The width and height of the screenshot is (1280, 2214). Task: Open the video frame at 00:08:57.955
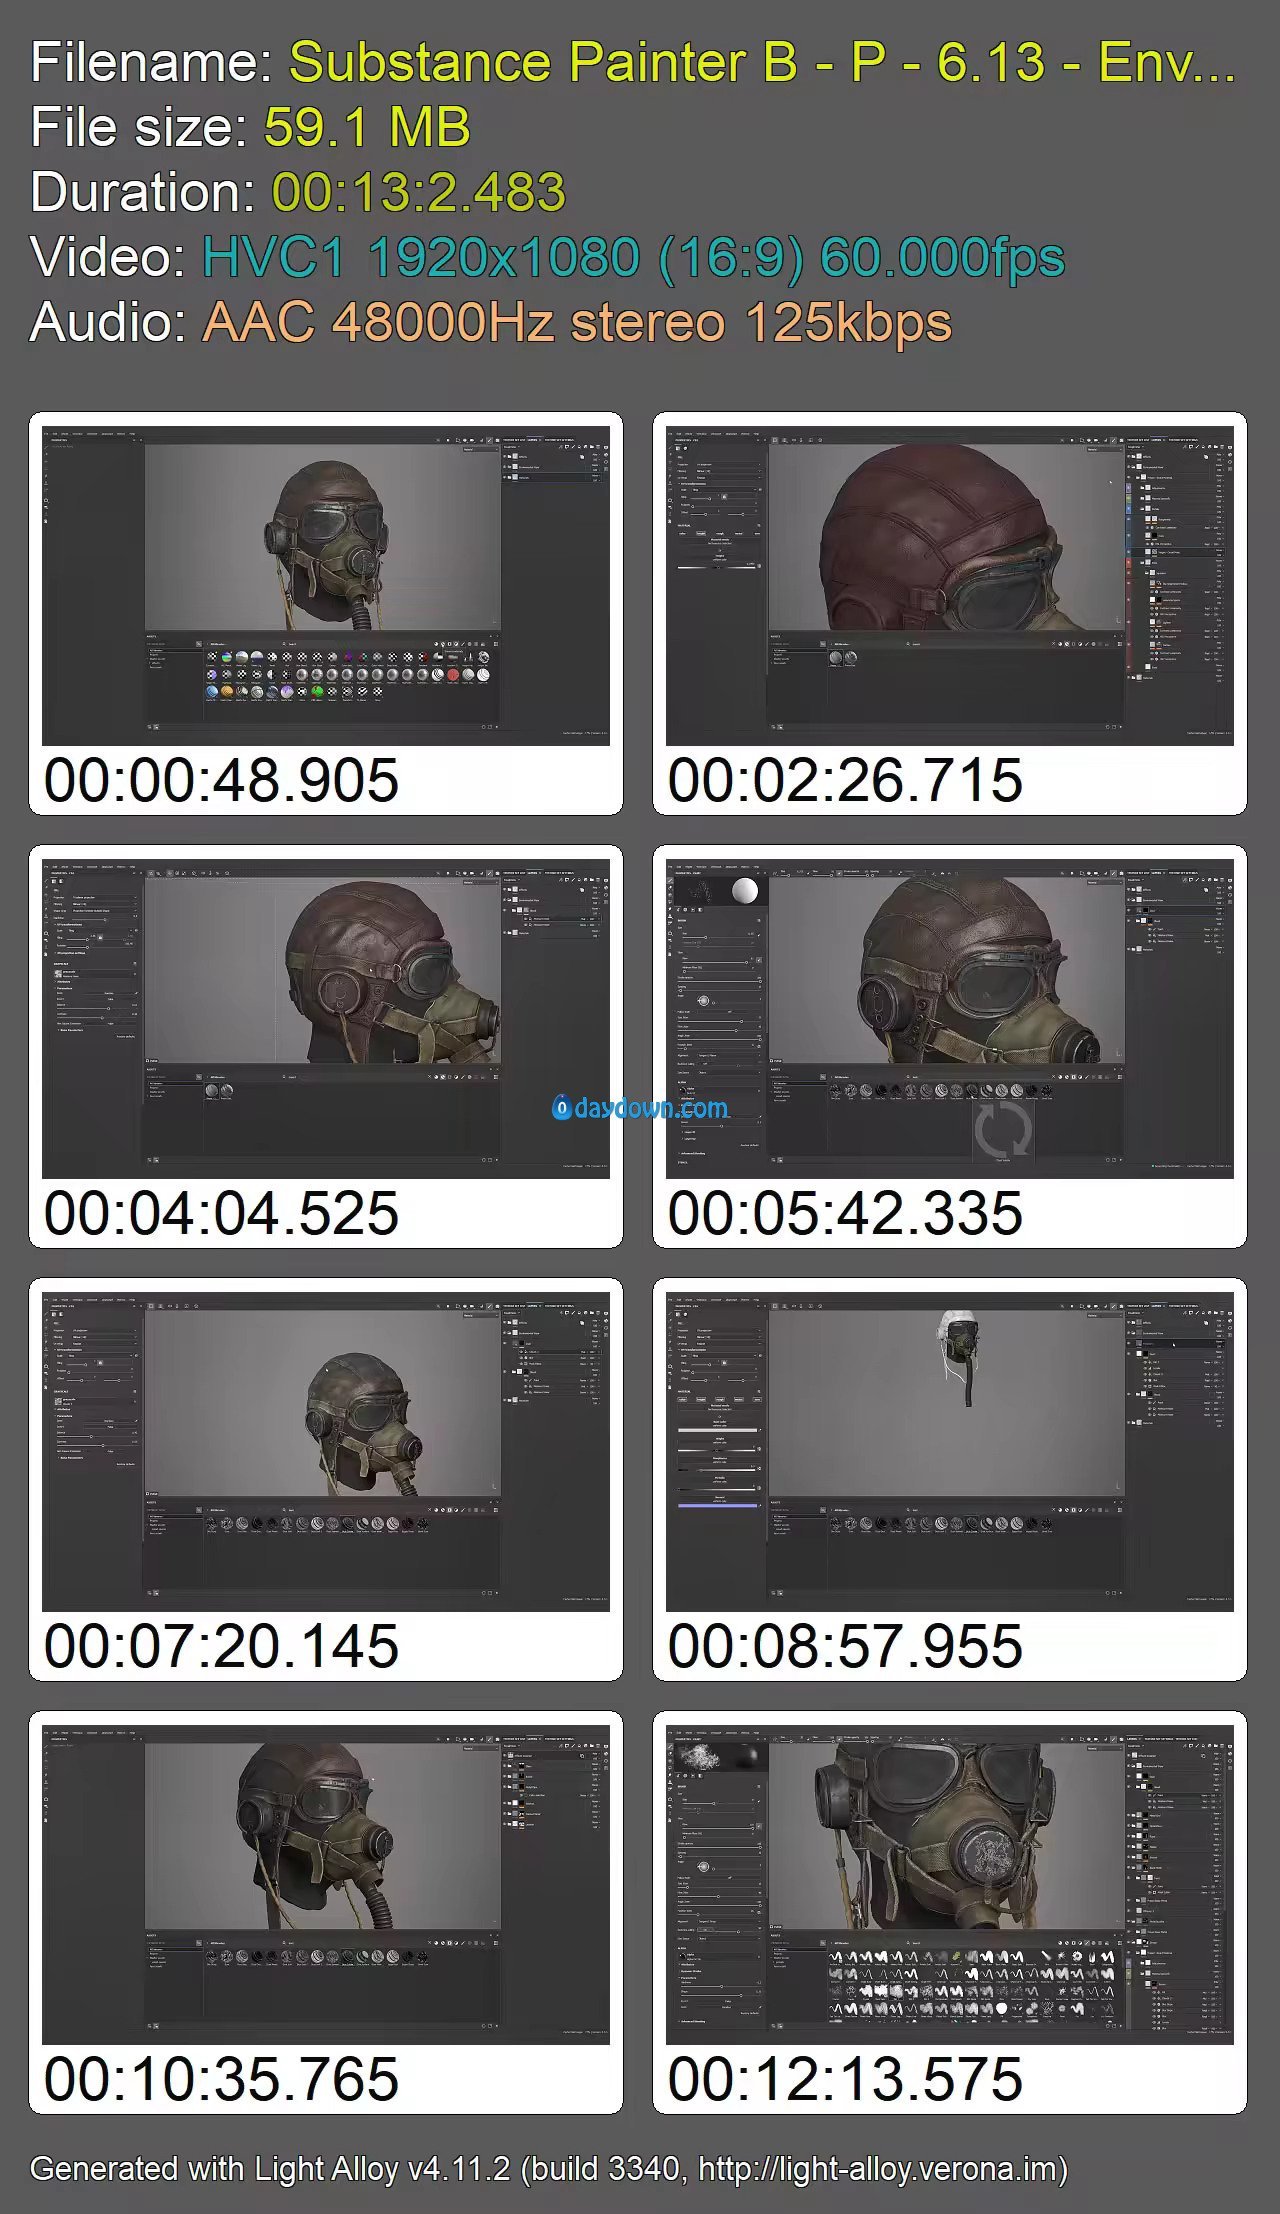[949, 1451]
